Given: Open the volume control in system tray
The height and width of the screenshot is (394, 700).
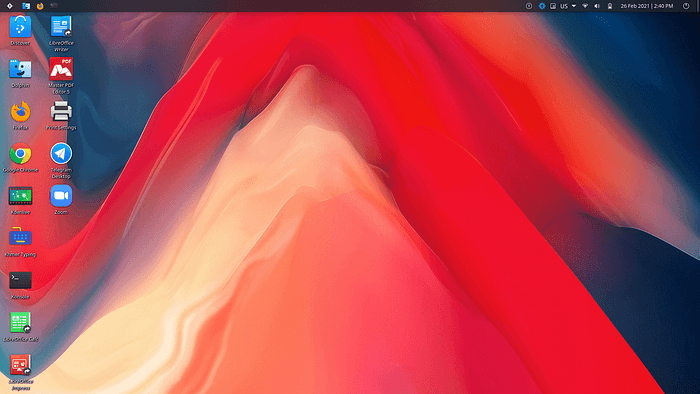Looking at the screenshot, I should click(x=597, y=6).
